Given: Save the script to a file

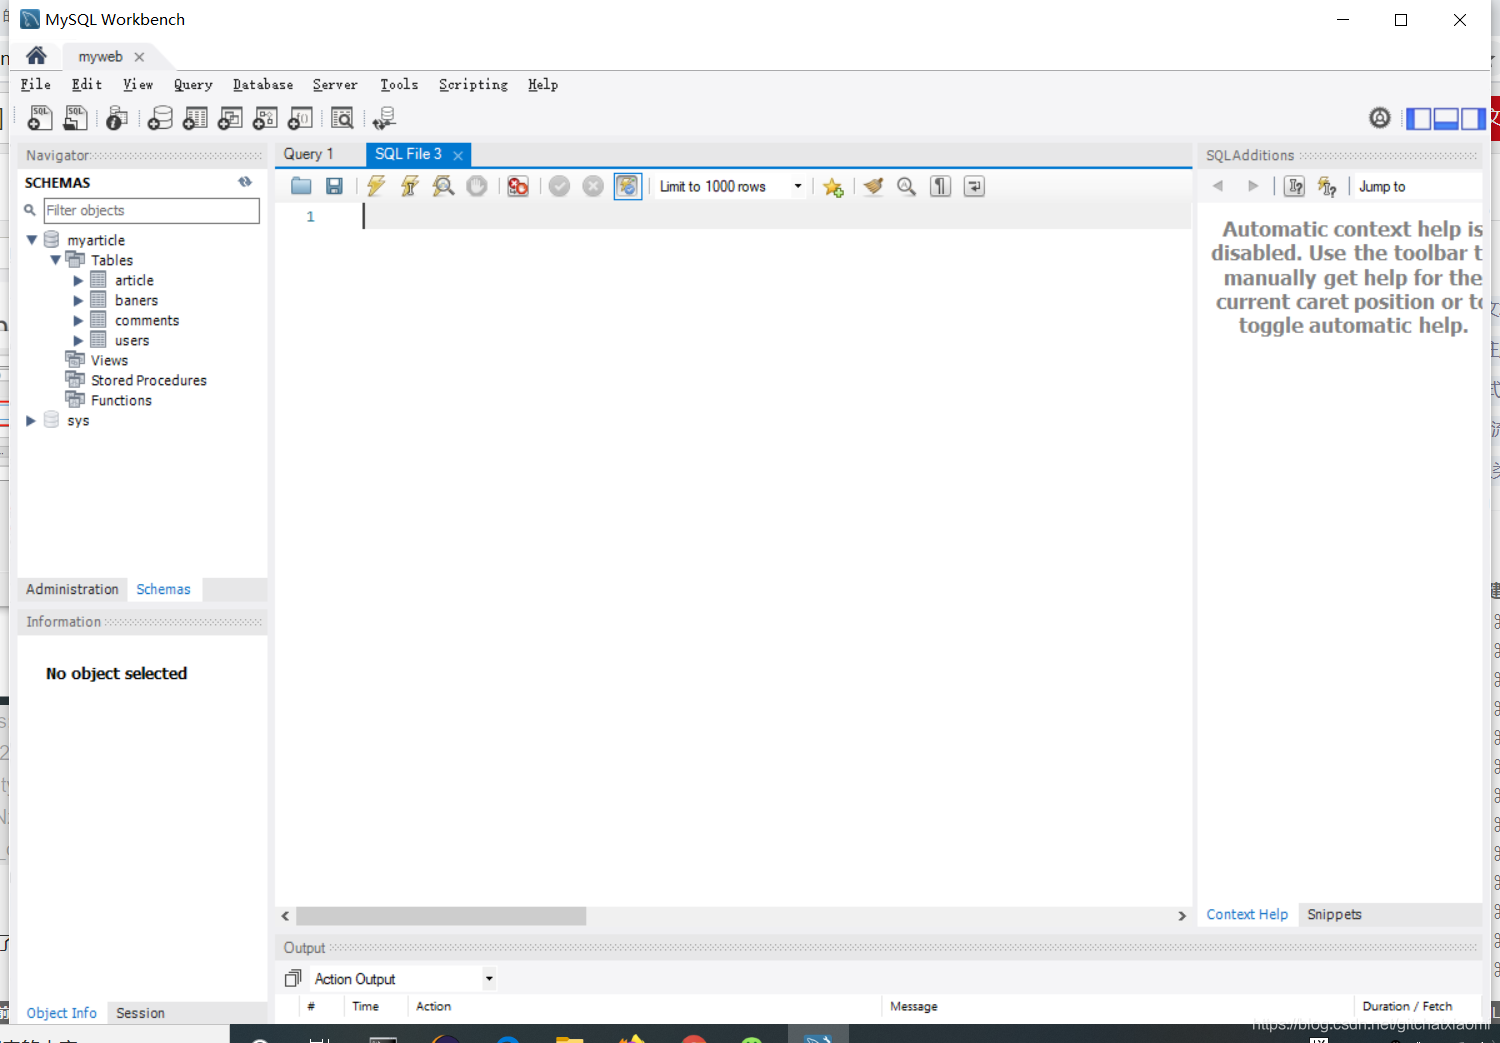Looking at the screenshot, I should coord(335,186).
